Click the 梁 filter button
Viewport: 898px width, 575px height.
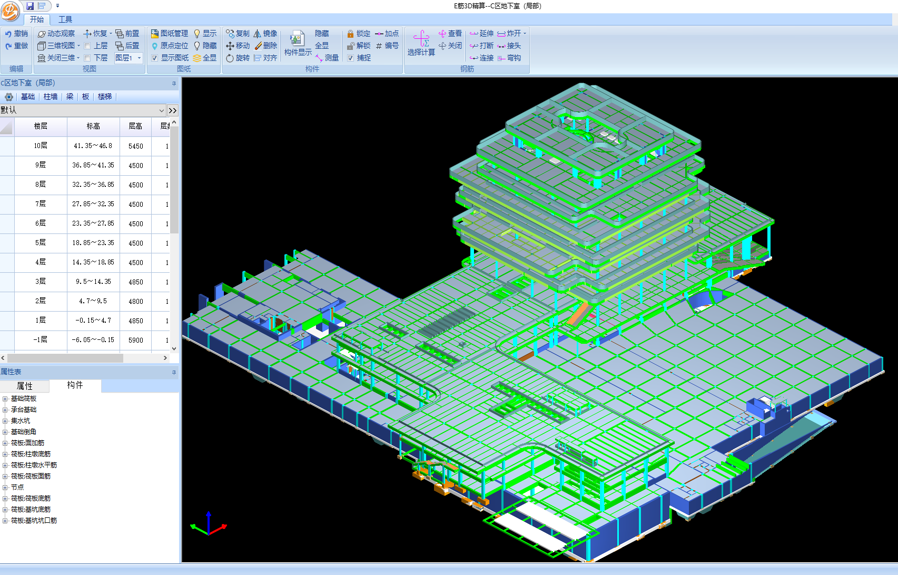[x=70, y=97]
